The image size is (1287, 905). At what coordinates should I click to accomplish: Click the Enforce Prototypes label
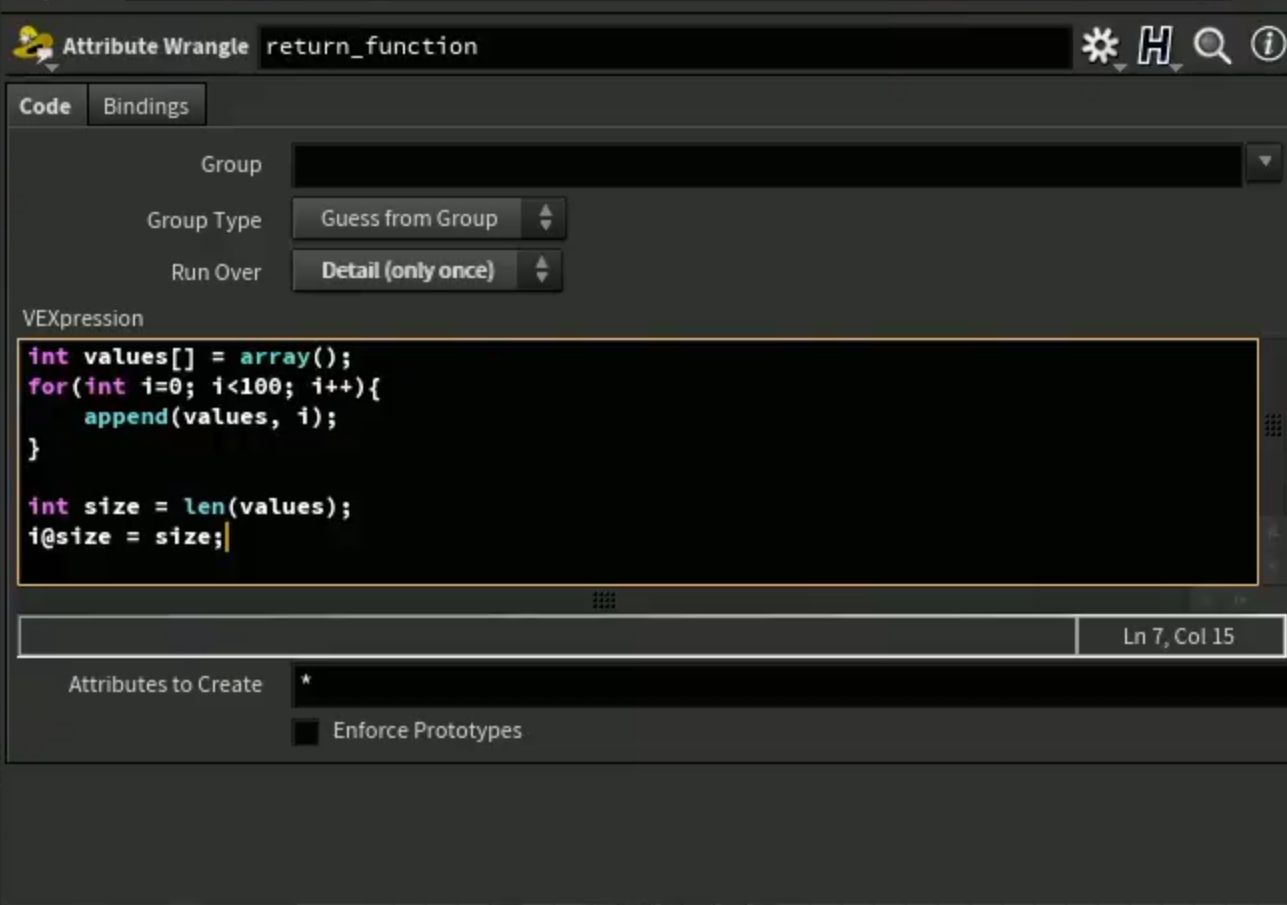pos(427,731)
